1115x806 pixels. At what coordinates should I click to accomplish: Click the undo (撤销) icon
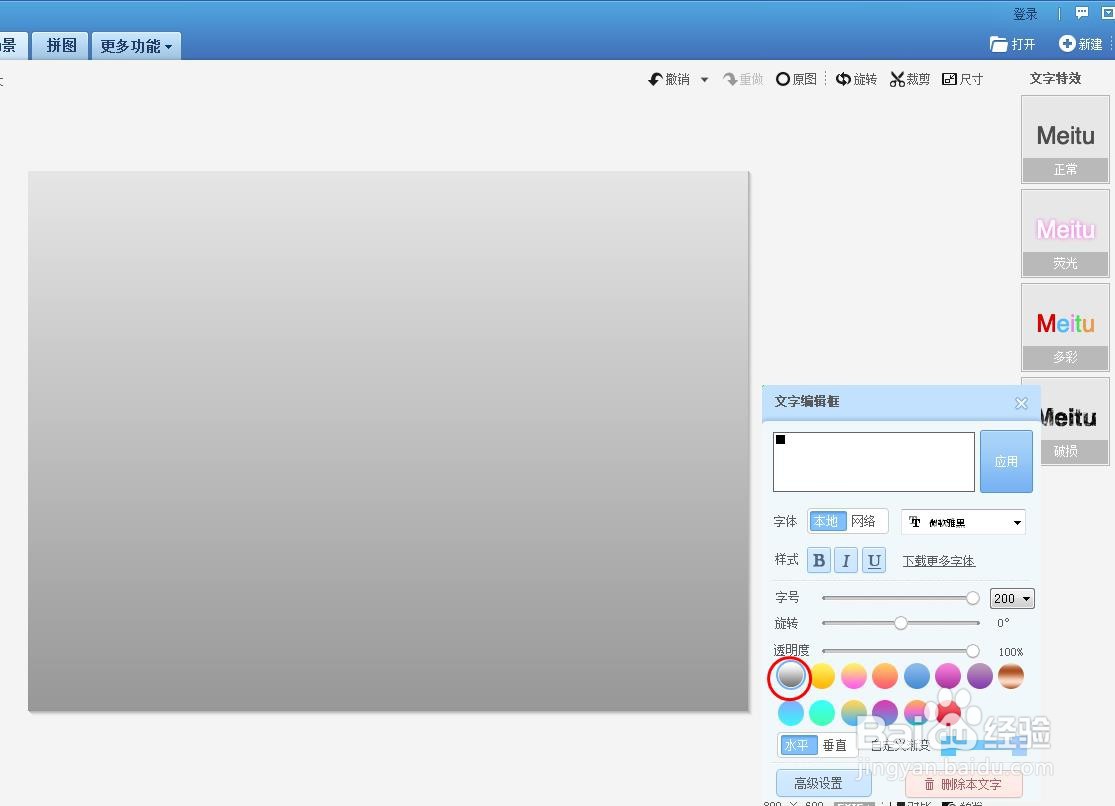[x=655, y=79]
